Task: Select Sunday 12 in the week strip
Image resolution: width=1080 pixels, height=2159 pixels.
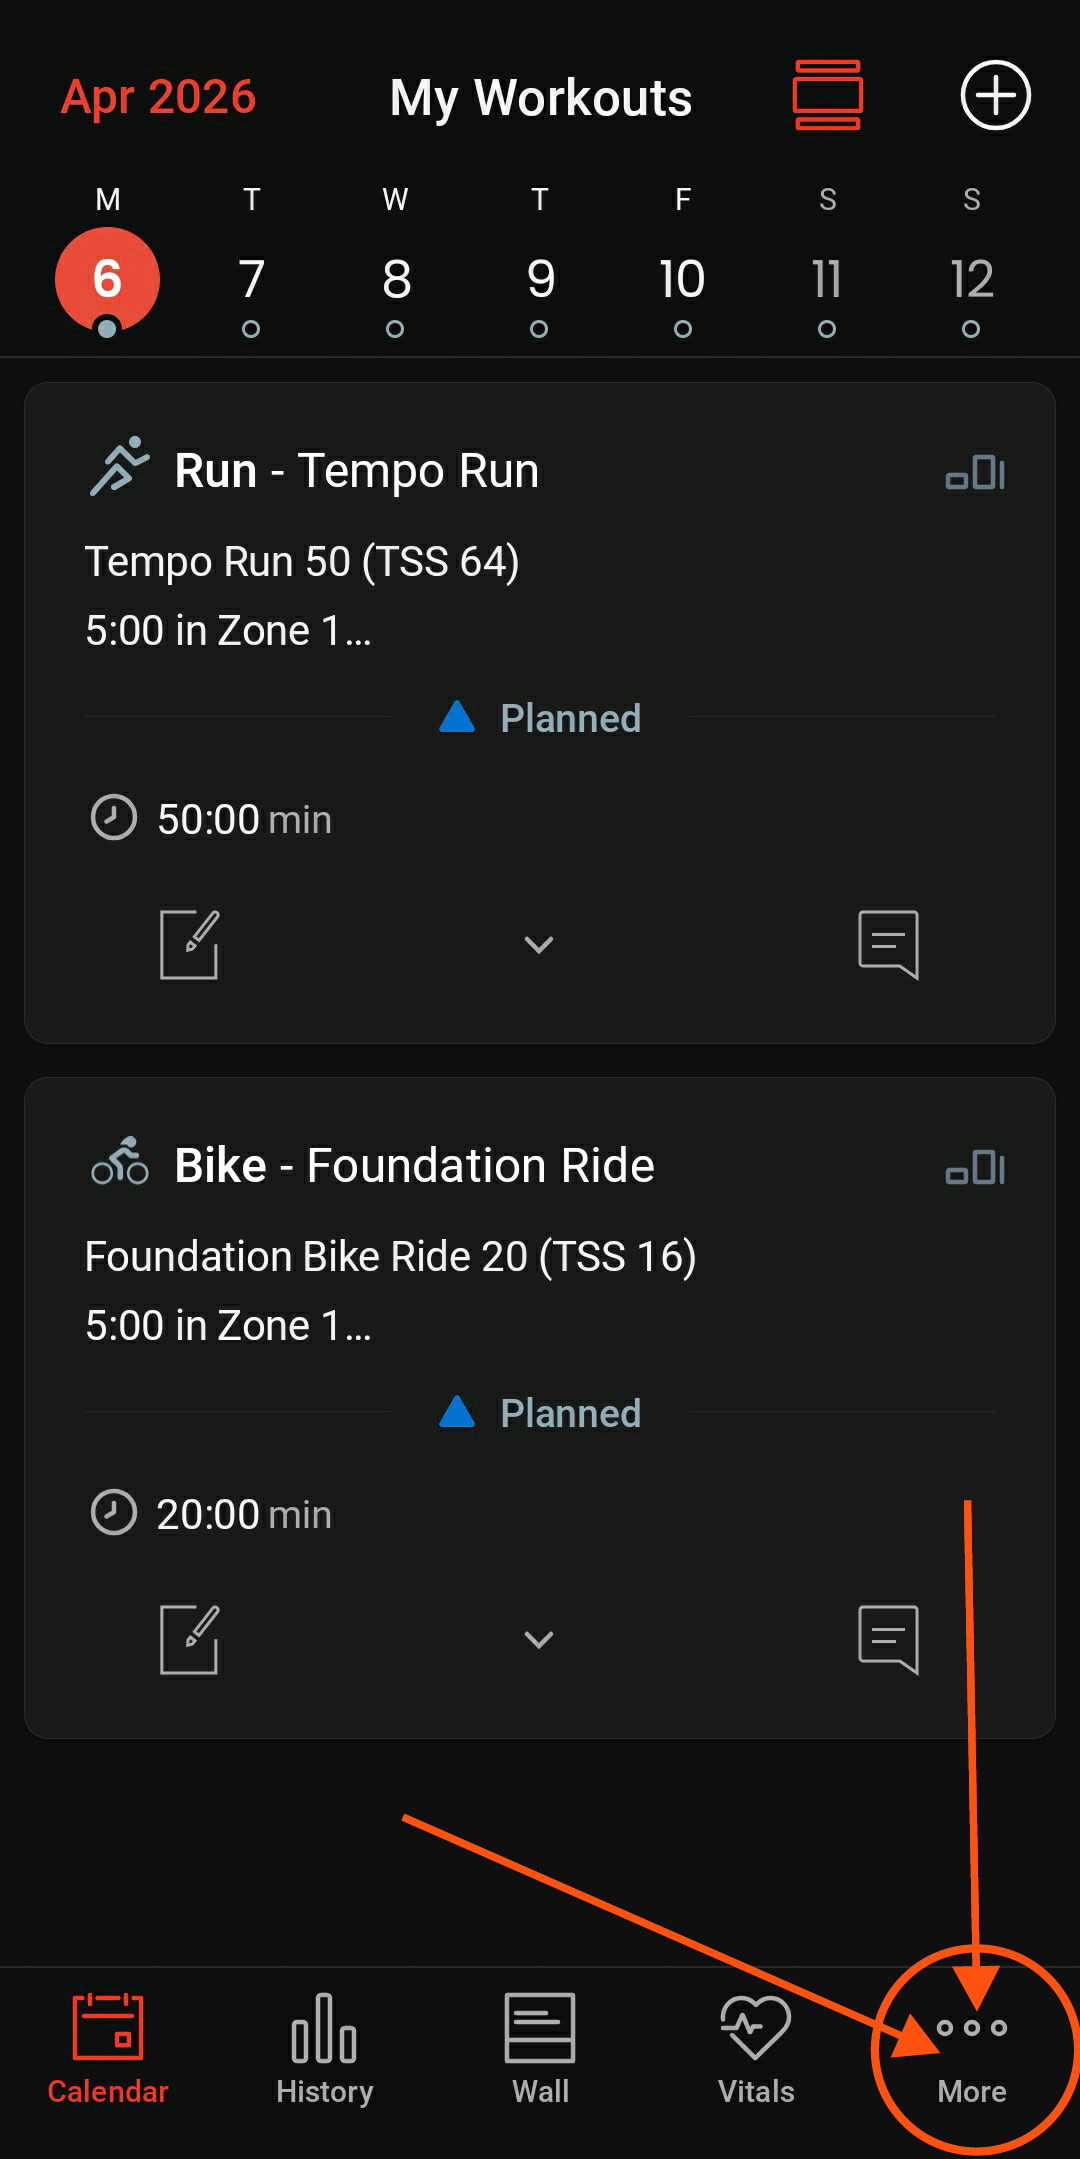Action: tap(971, 280)
